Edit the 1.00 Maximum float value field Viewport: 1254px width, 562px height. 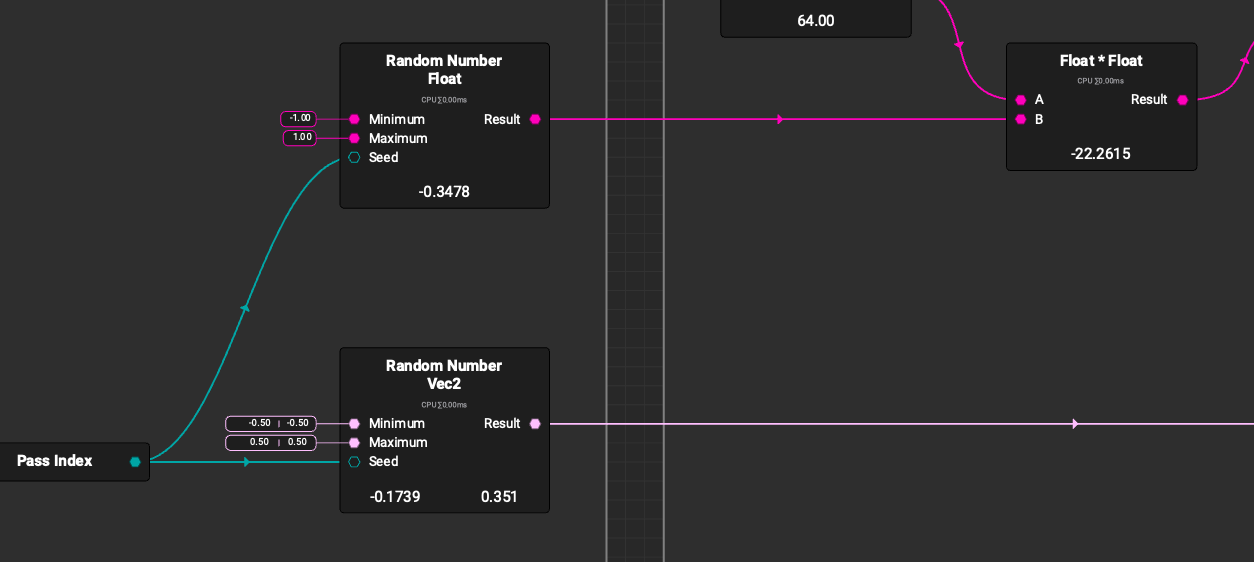tap(300, 138)
